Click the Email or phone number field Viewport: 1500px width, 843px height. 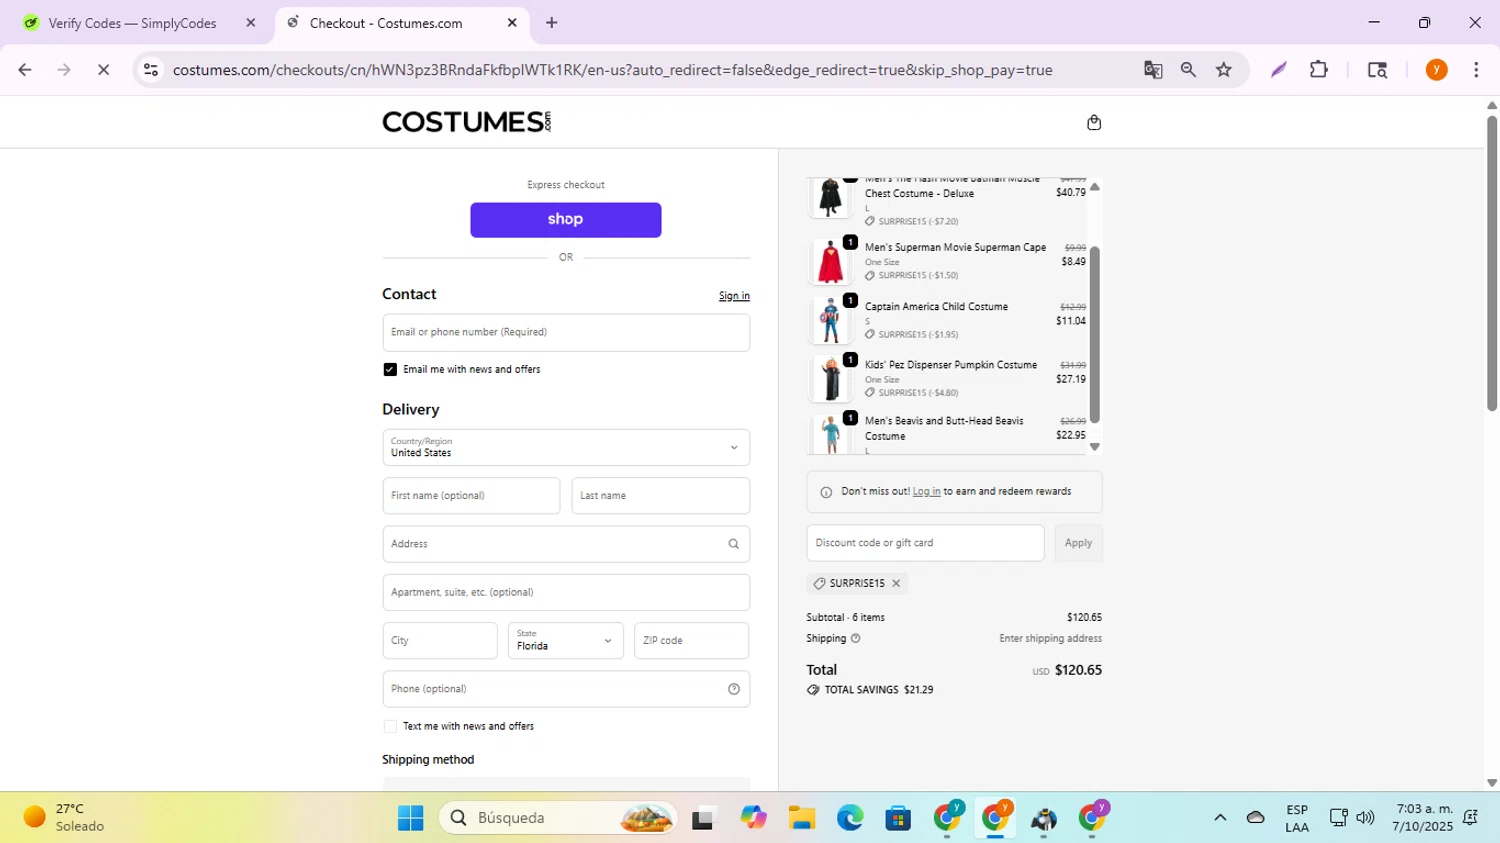566,333
